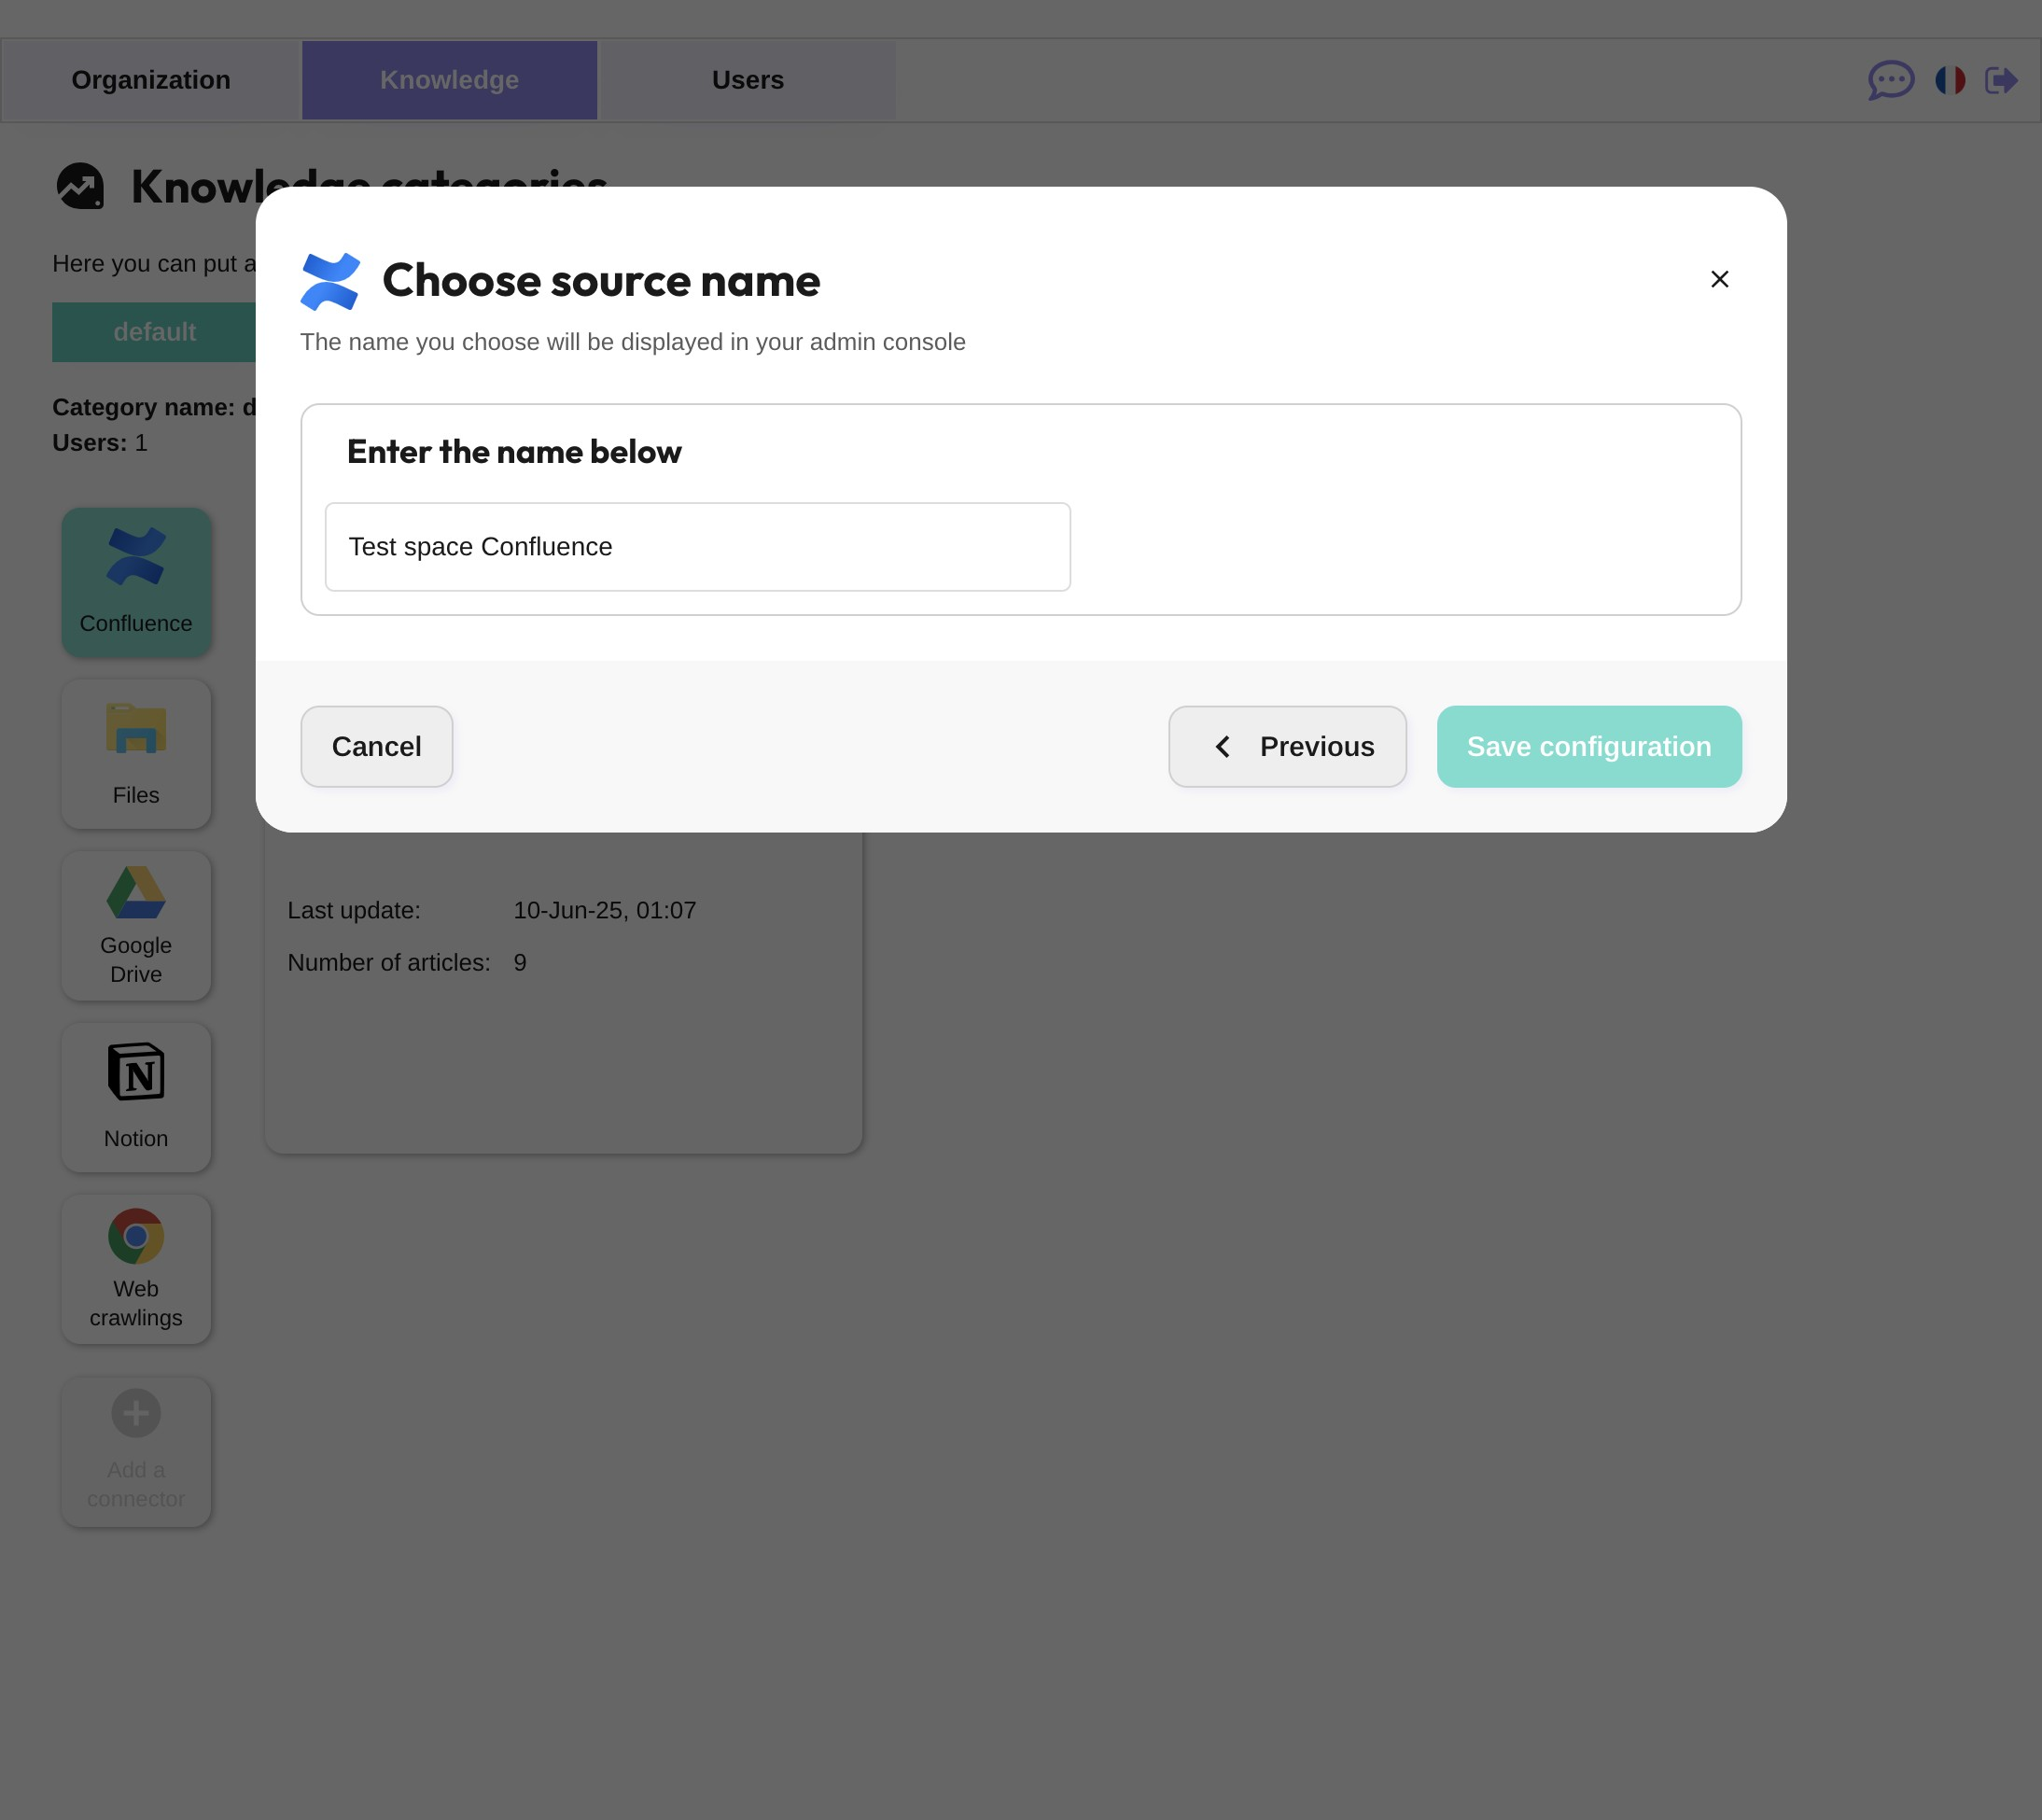Click the chat bubble icon

pos(1890,80)
